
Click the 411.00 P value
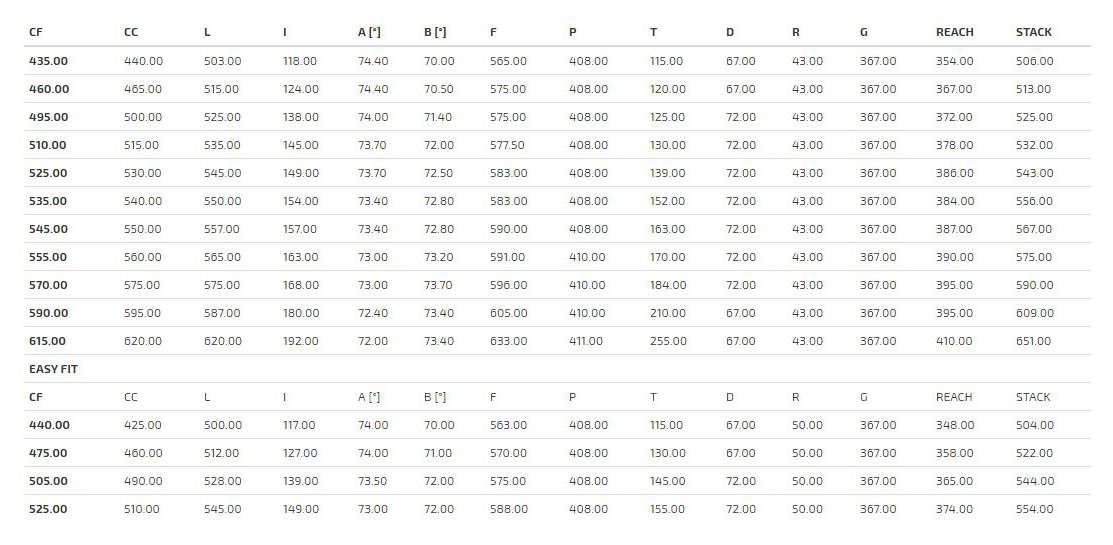[586, 341]
